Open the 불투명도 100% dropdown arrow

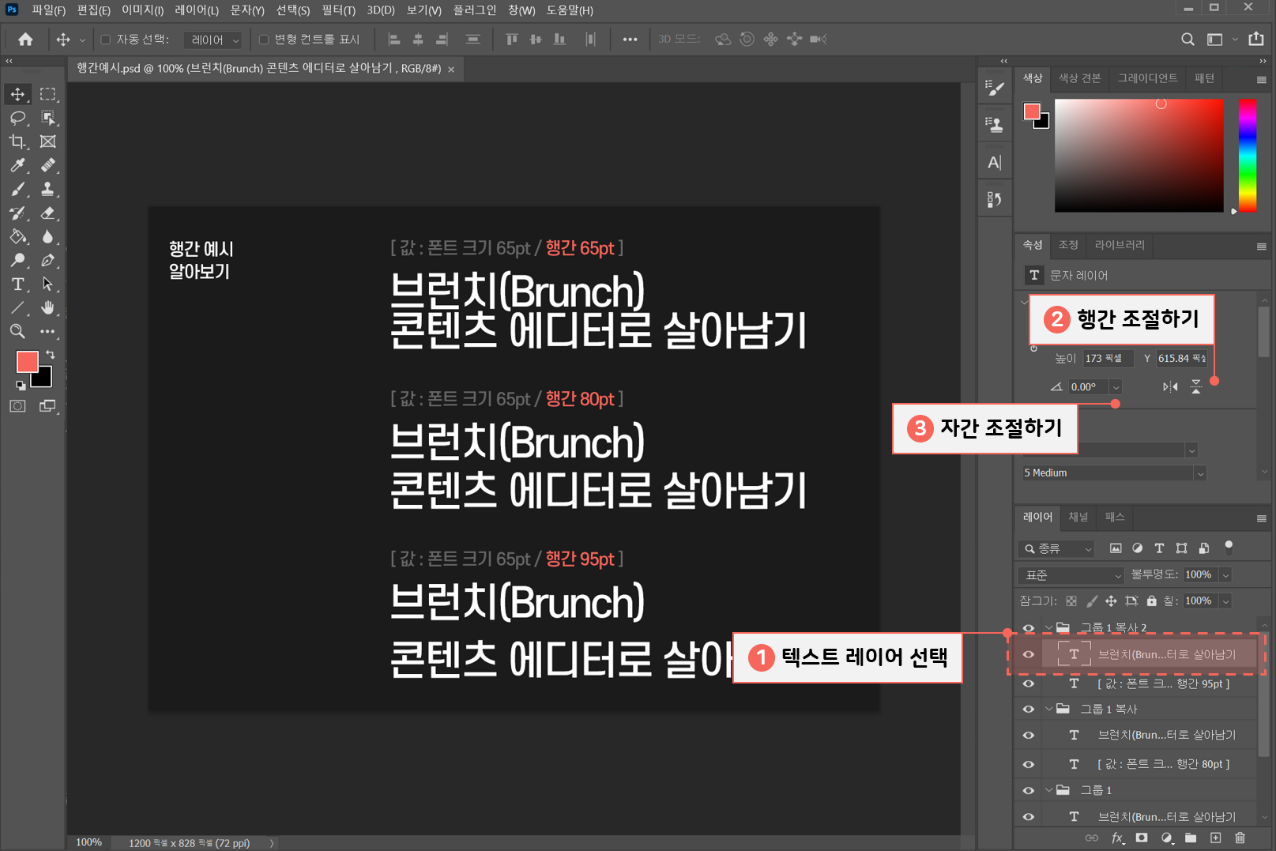click(x=1225, y=575)
